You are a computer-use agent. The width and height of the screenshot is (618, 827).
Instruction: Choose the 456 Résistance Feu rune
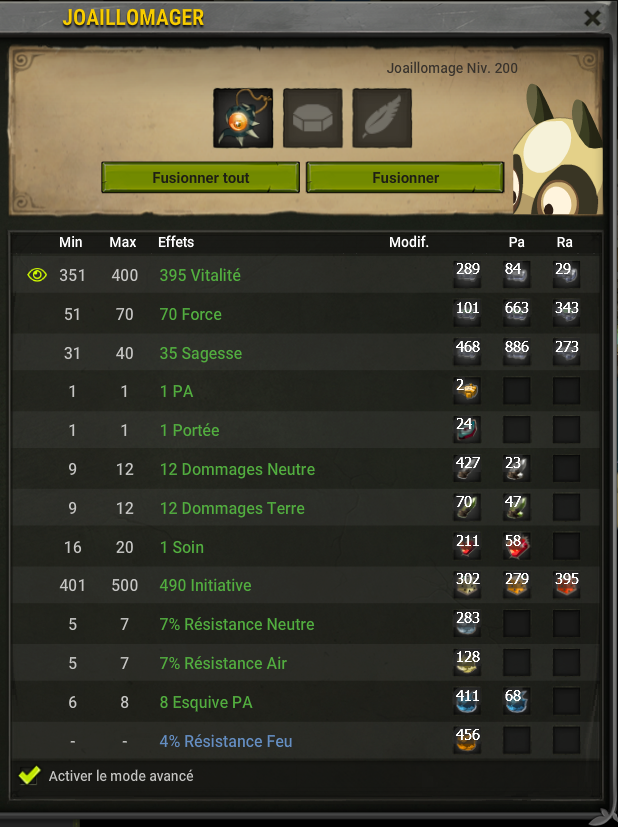pos(467,741)
